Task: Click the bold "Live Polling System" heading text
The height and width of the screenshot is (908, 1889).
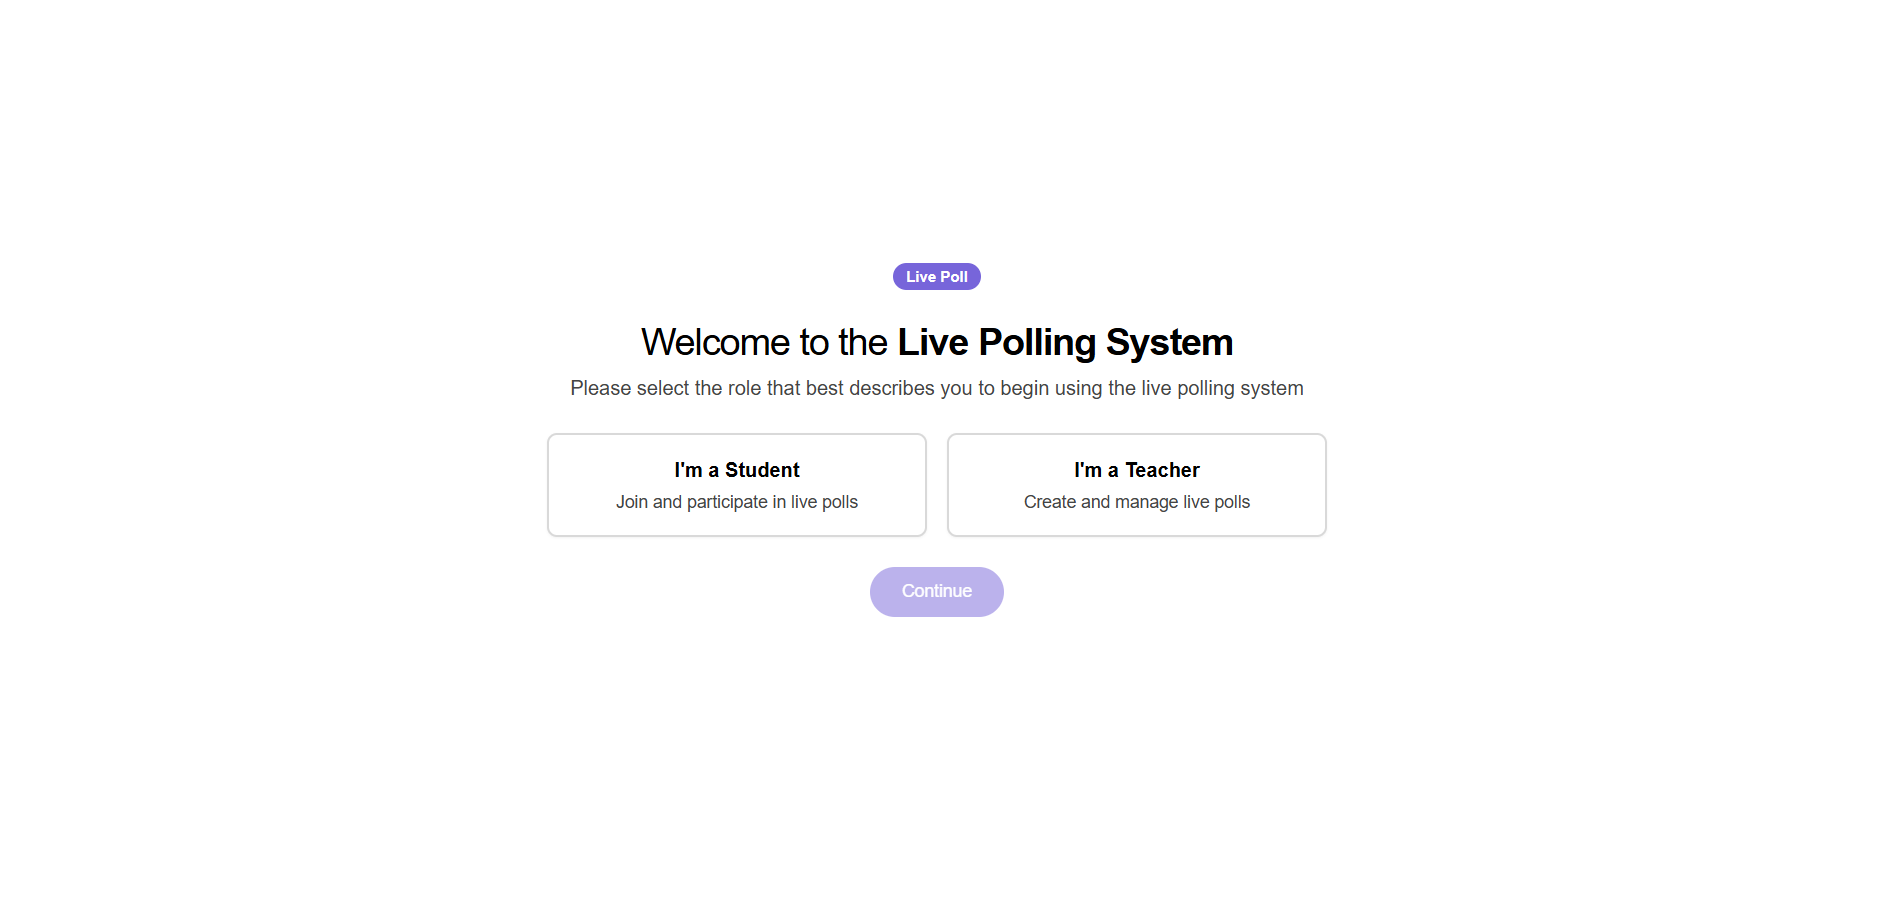Action: point(1065,342)
